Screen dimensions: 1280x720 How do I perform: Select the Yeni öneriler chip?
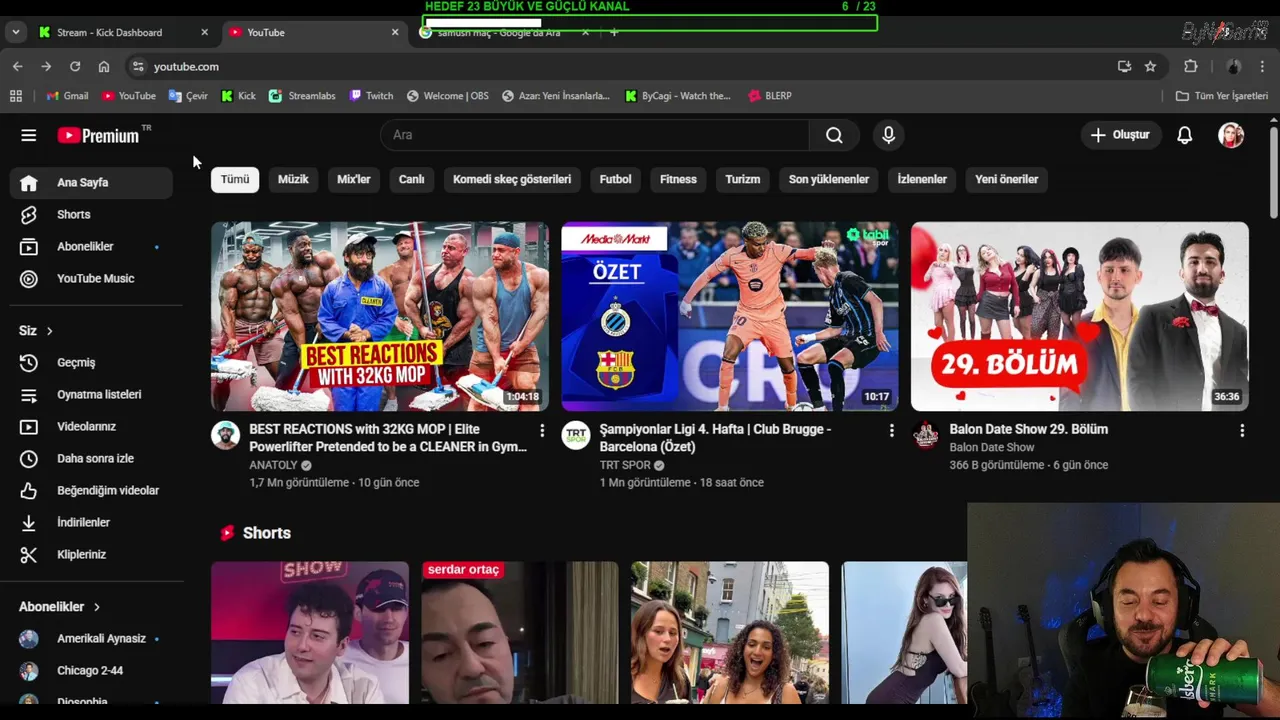point(1007,180)
